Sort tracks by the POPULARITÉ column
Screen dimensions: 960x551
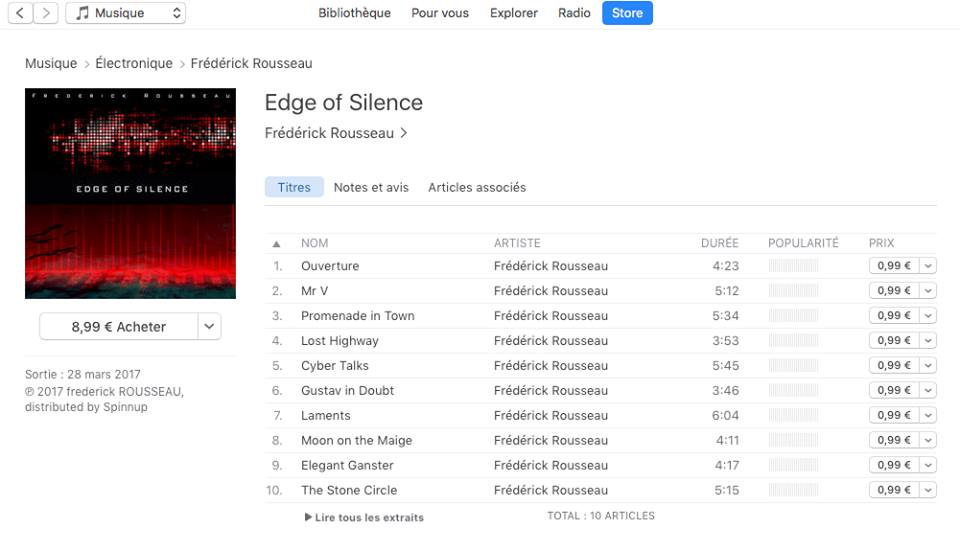pos(803,243)
